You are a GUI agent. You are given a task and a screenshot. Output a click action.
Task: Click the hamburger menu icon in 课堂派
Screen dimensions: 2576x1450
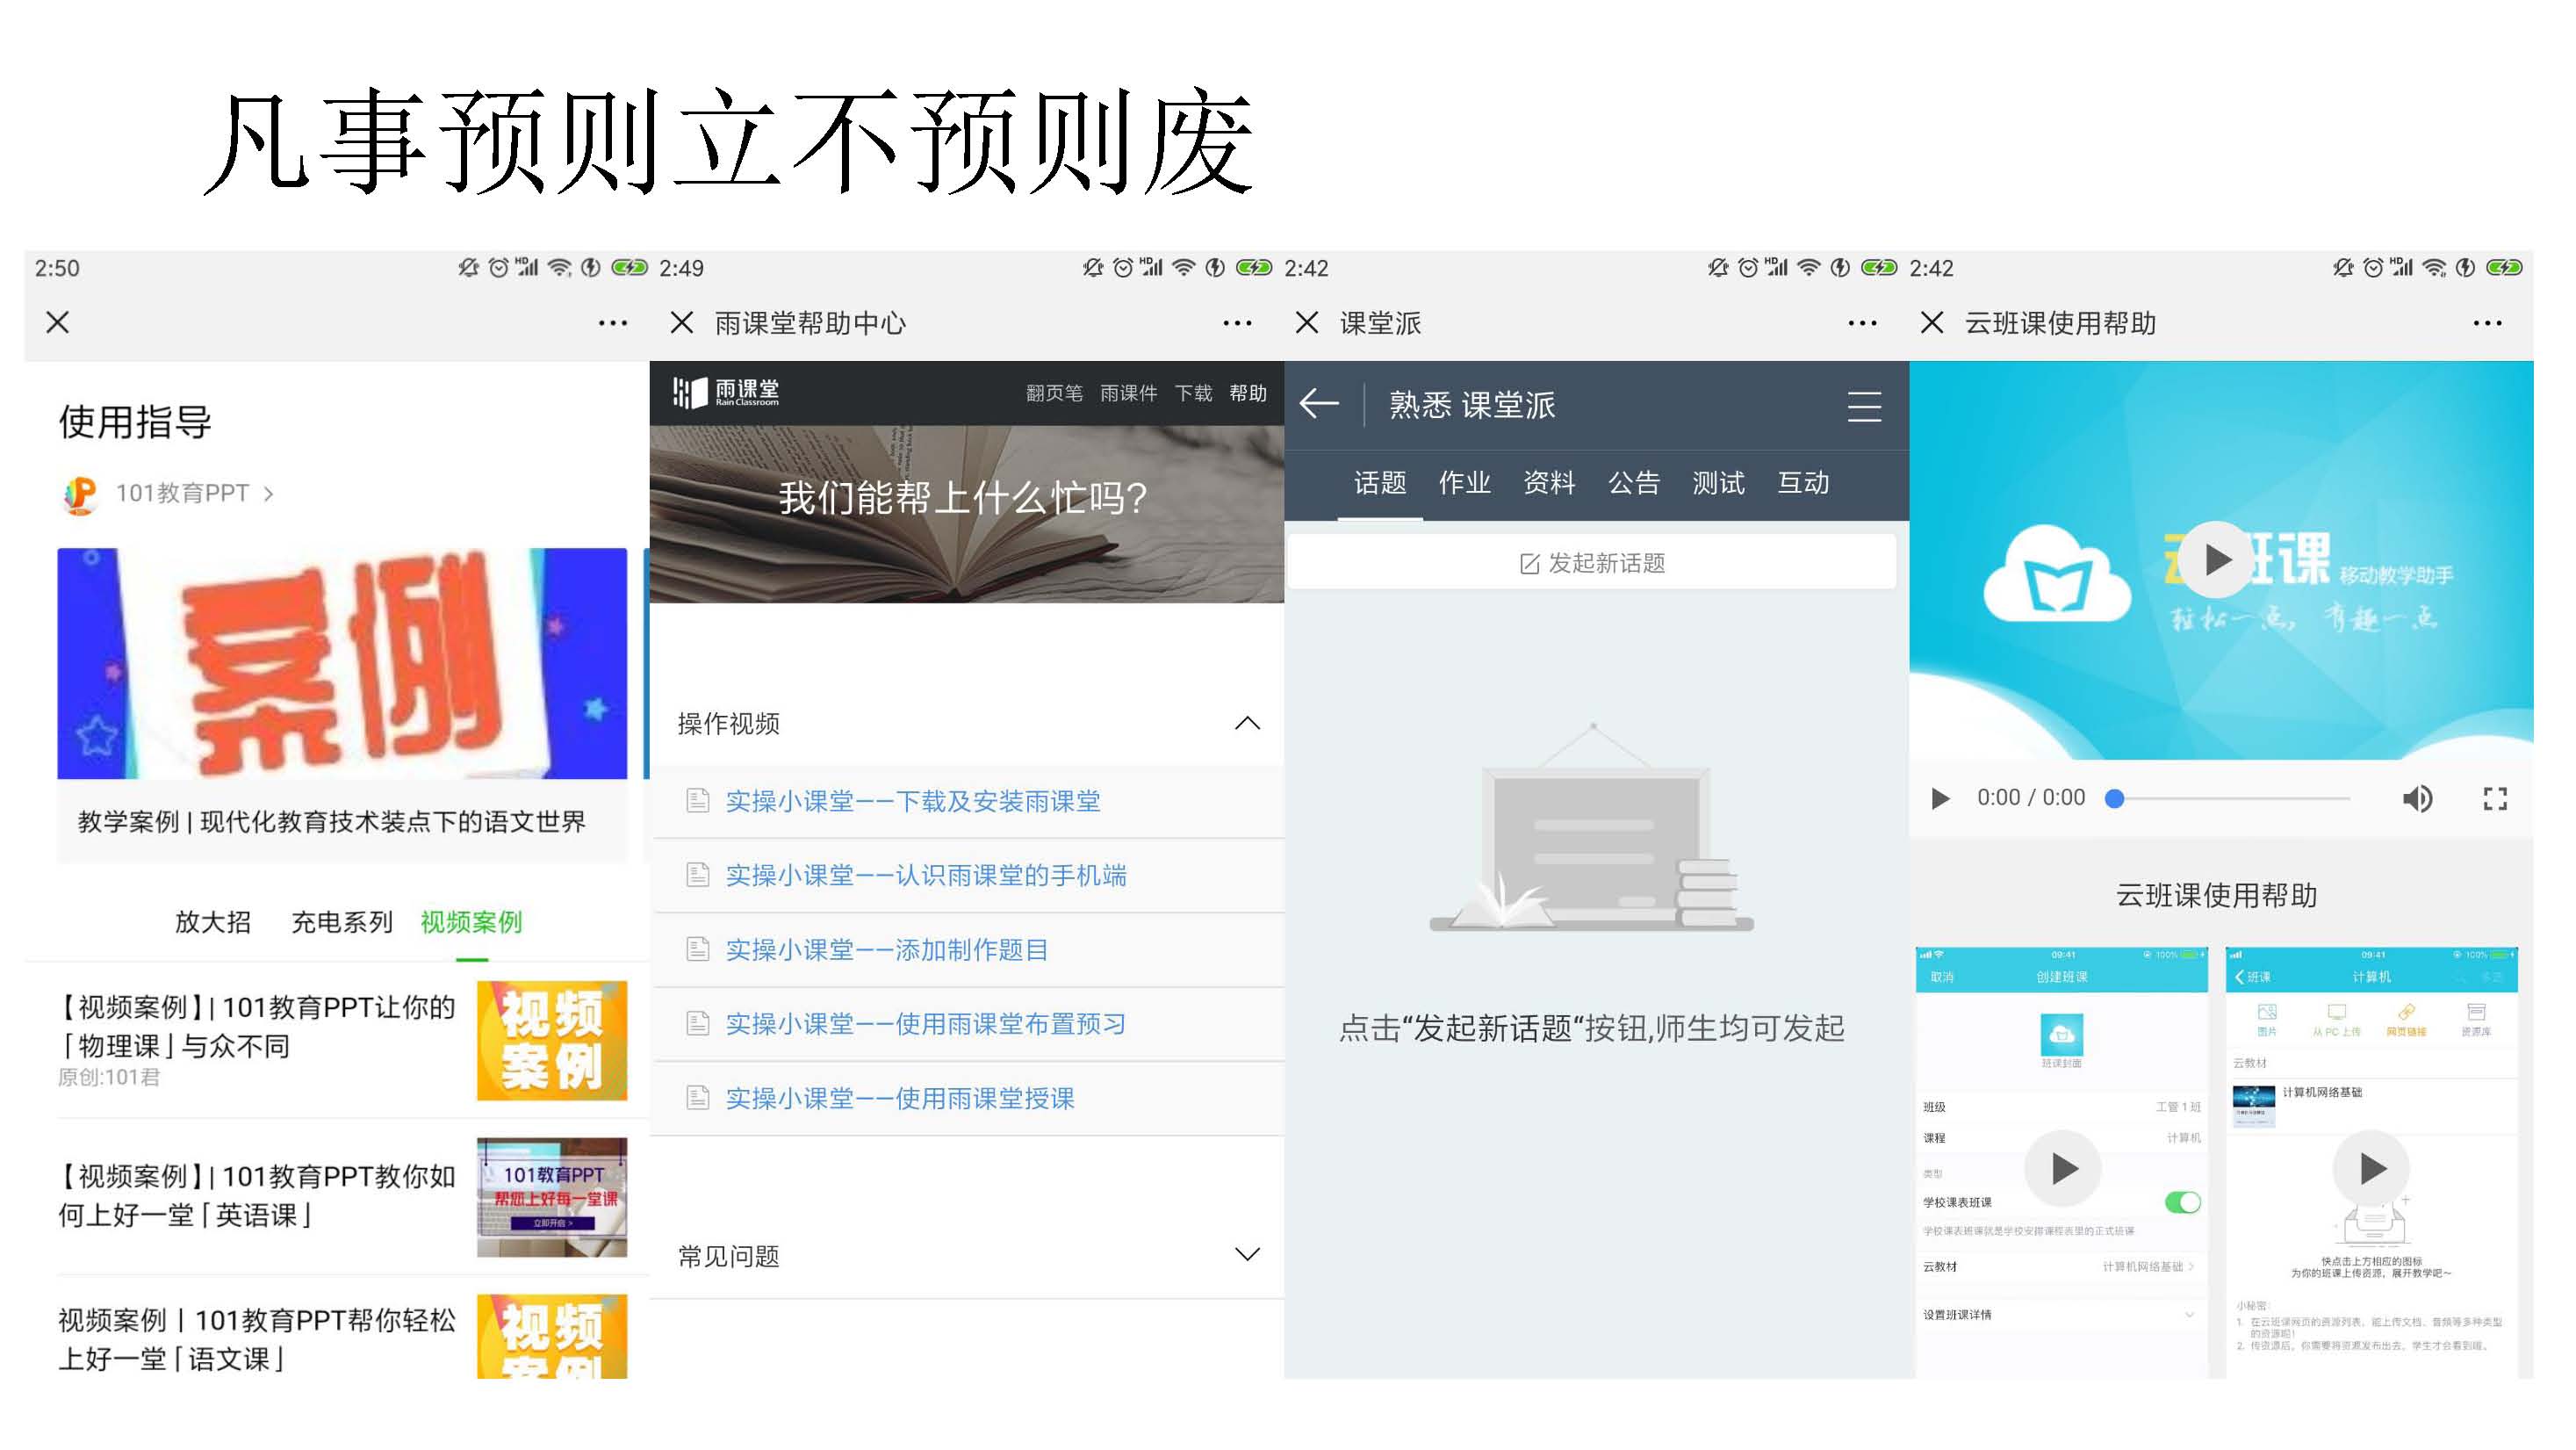(x=1863, y=406)
